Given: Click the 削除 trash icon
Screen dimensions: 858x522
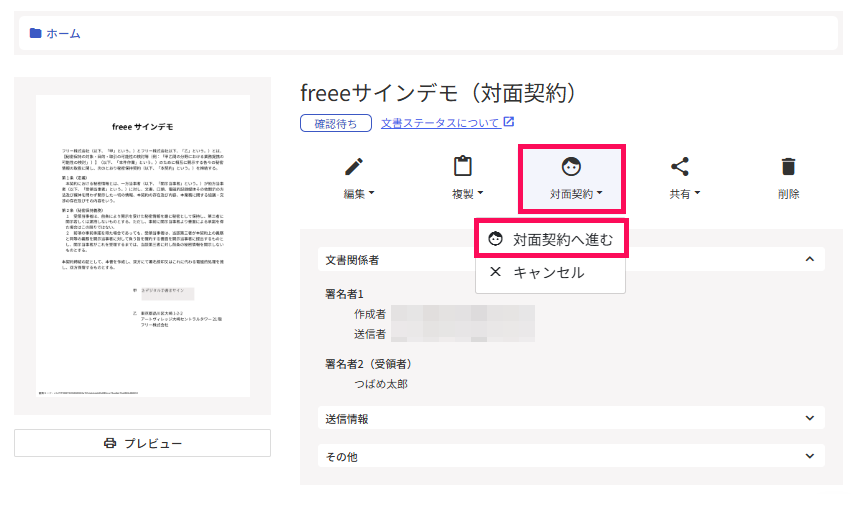Looking at the screenshot, I should [x=789, y=166].
